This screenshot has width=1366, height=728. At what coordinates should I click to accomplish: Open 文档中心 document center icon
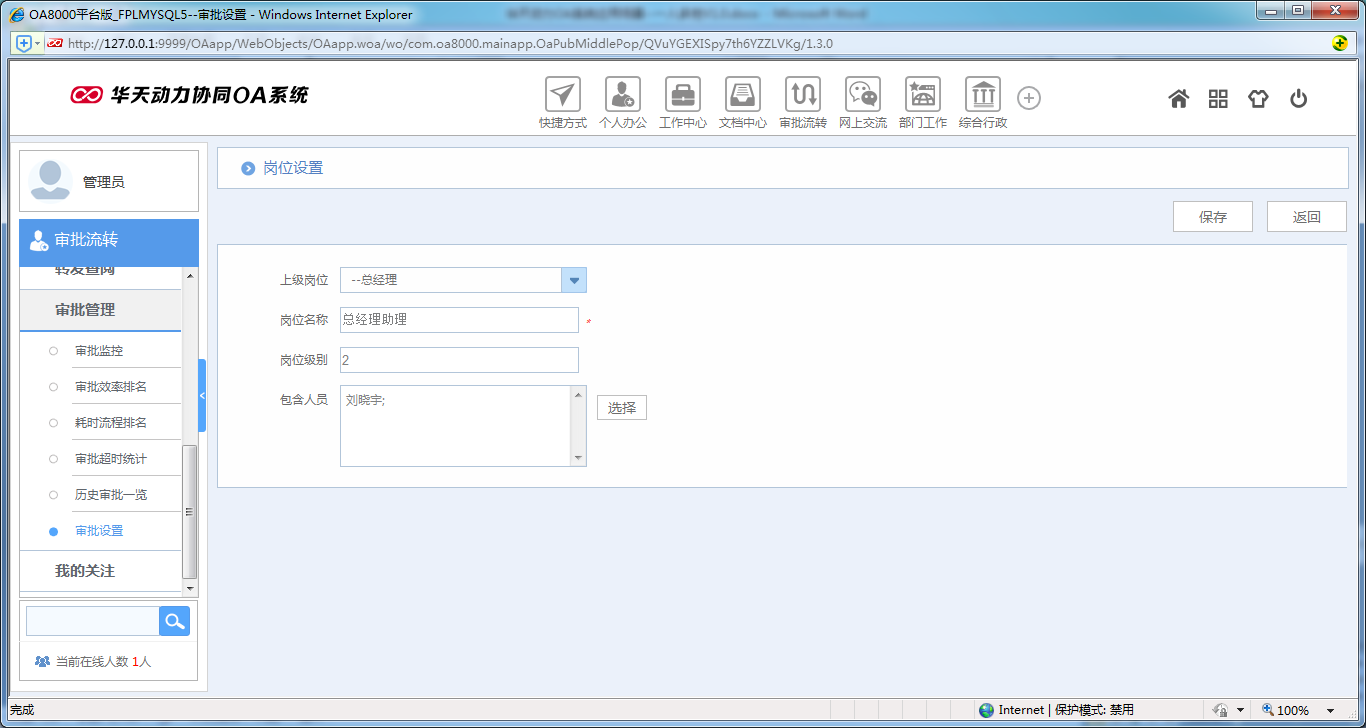click(742, 96)
